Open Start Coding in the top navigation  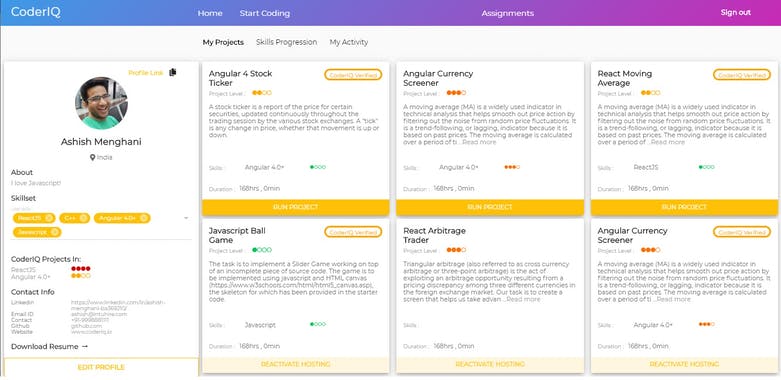(264, 13)
